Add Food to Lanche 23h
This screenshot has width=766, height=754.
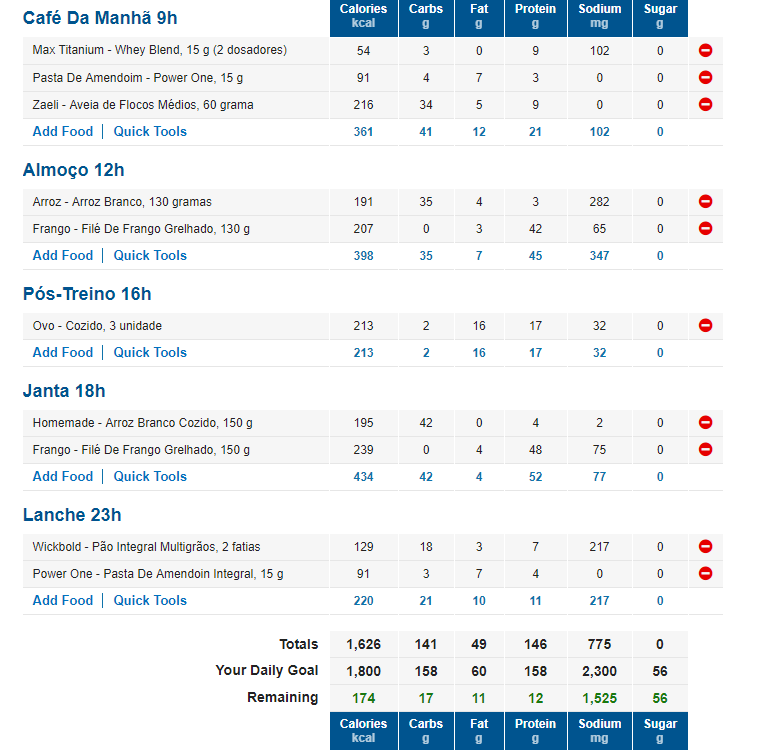tap(63, 601)
